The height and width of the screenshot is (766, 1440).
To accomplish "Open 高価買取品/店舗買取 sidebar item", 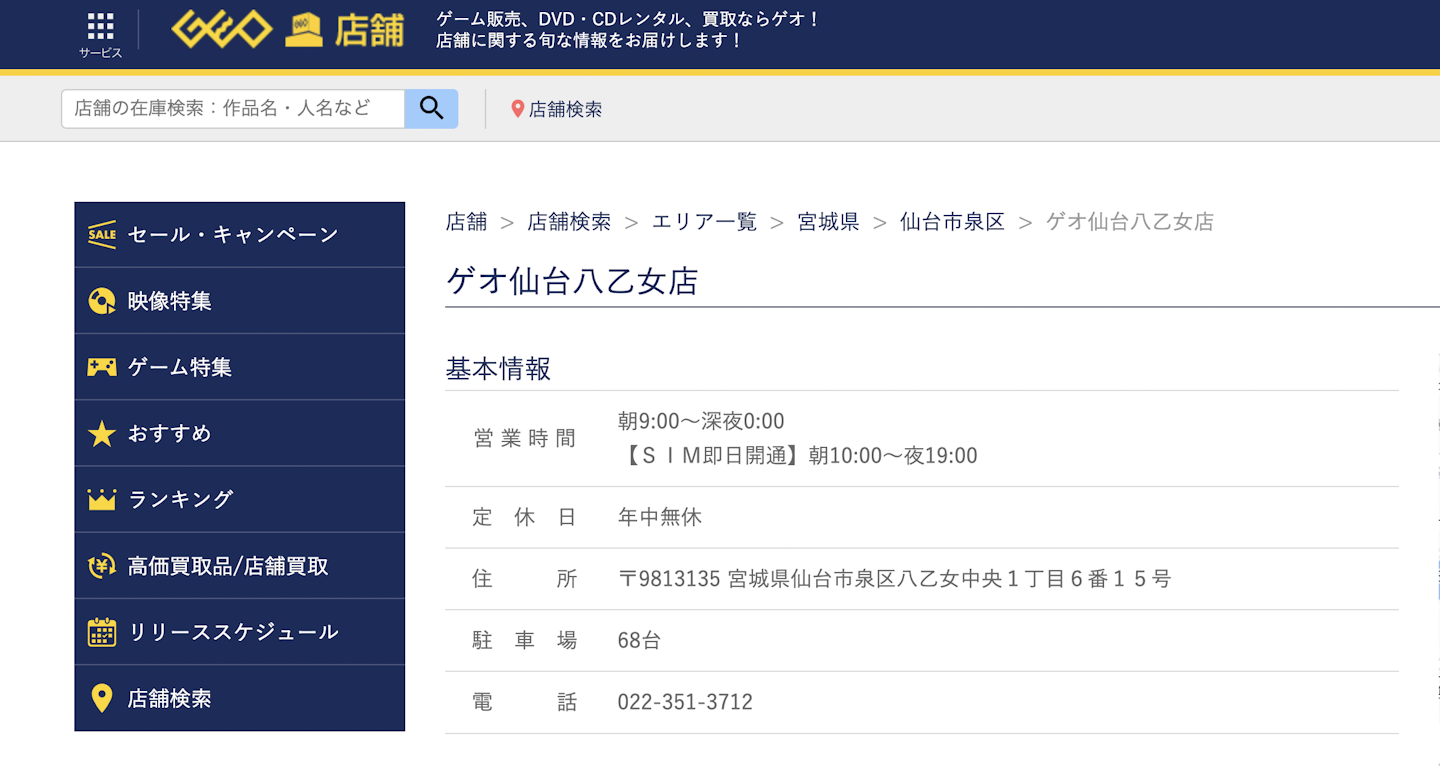I will coord(228,566).
